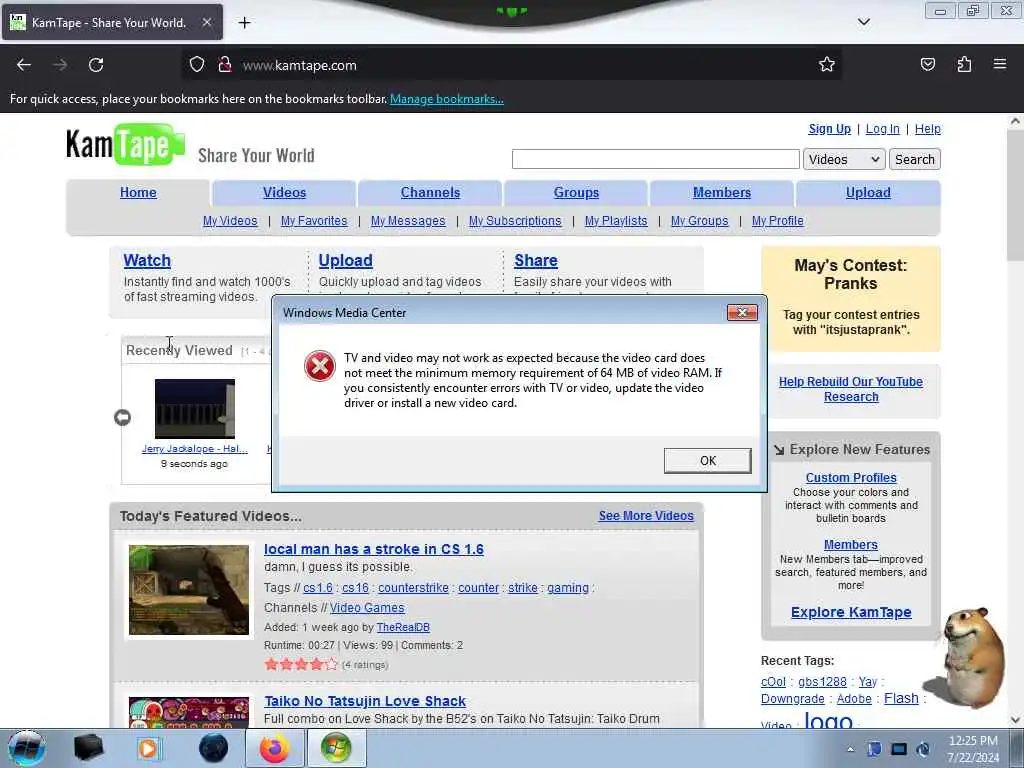Open the Home tab
Screen dimensions: 1024x768
point(138,193)
